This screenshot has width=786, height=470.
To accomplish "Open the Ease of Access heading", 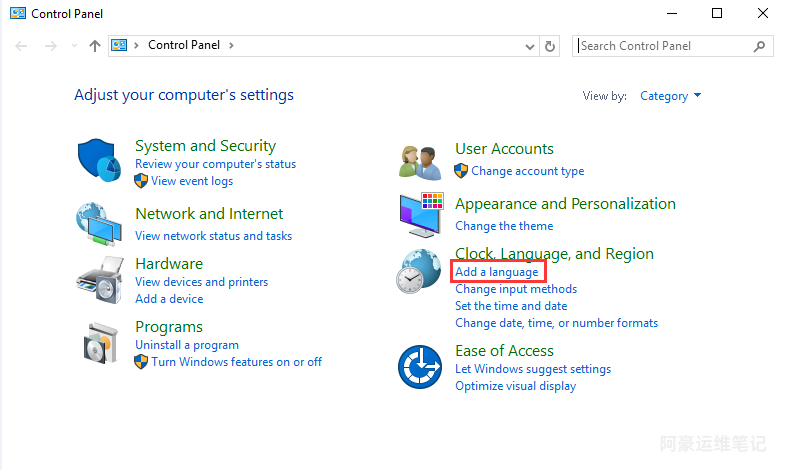I will 504,351.
